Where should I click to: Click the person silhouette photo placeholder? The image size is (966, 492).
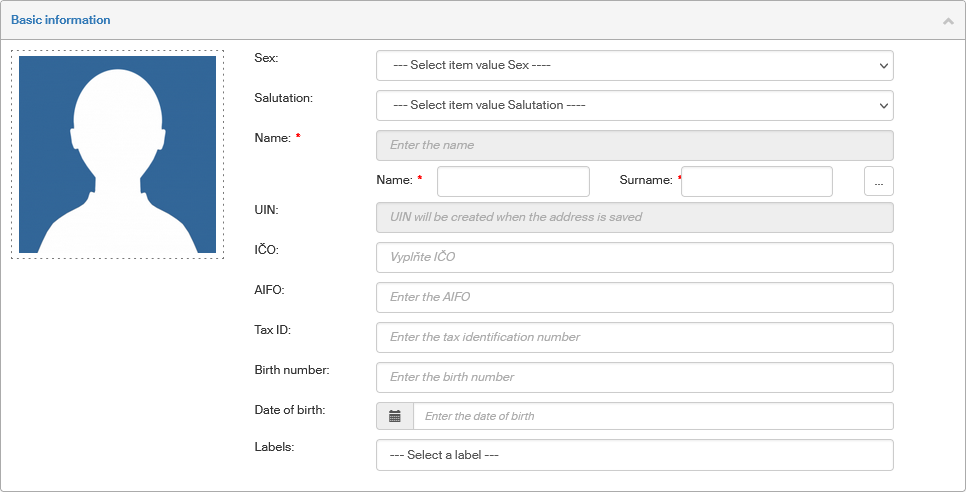(x=117, y=154)
